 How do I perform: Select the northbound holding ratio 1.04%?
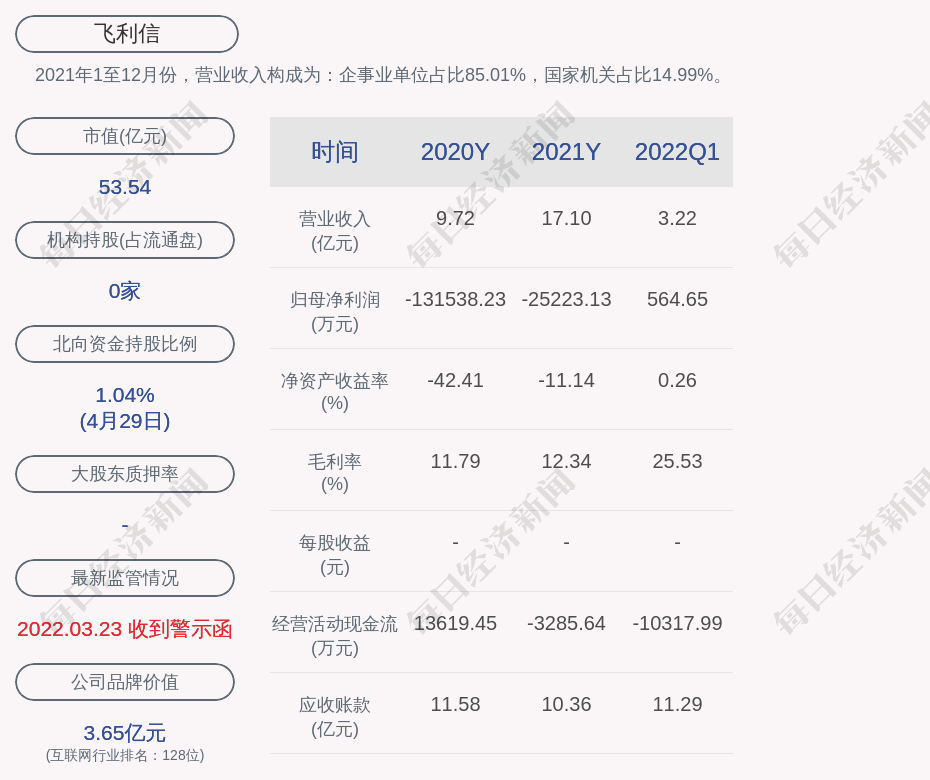tap(125, 395)
